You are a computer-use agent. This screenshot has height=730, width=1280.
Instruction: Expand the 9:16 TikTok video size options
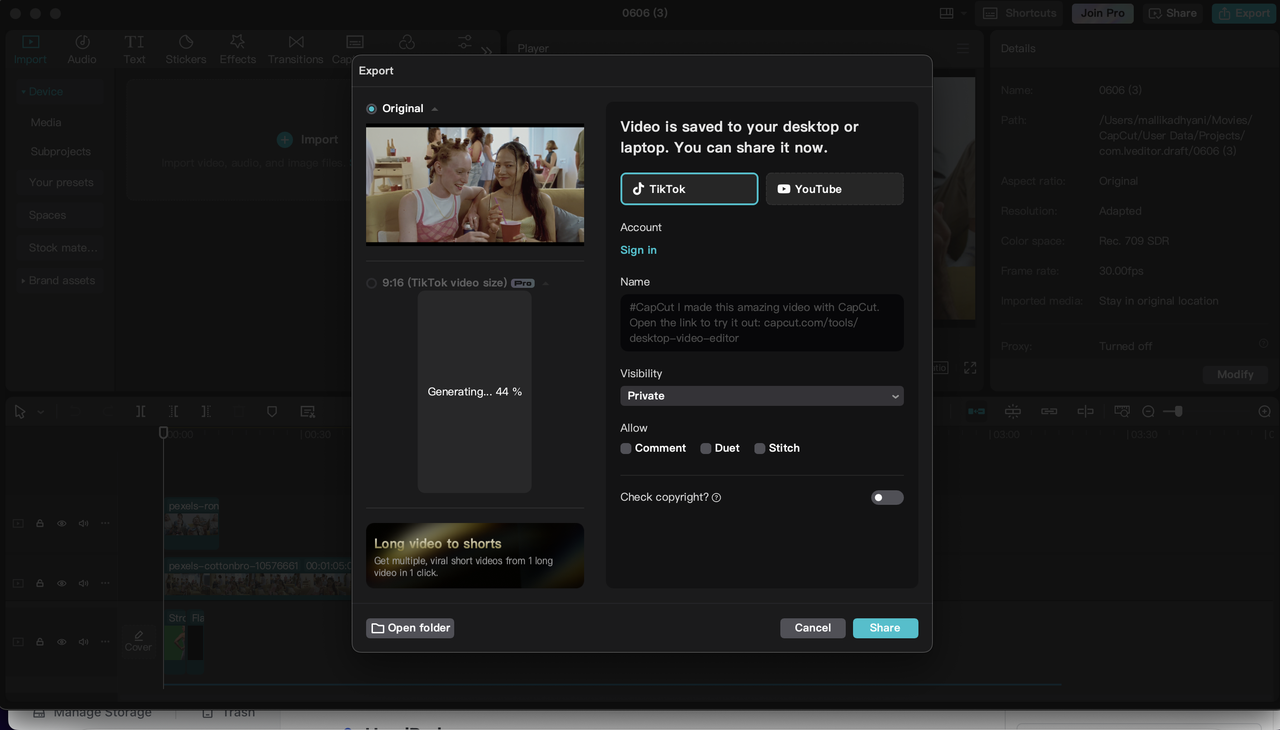pyautogui.click(x=544, y=283)
